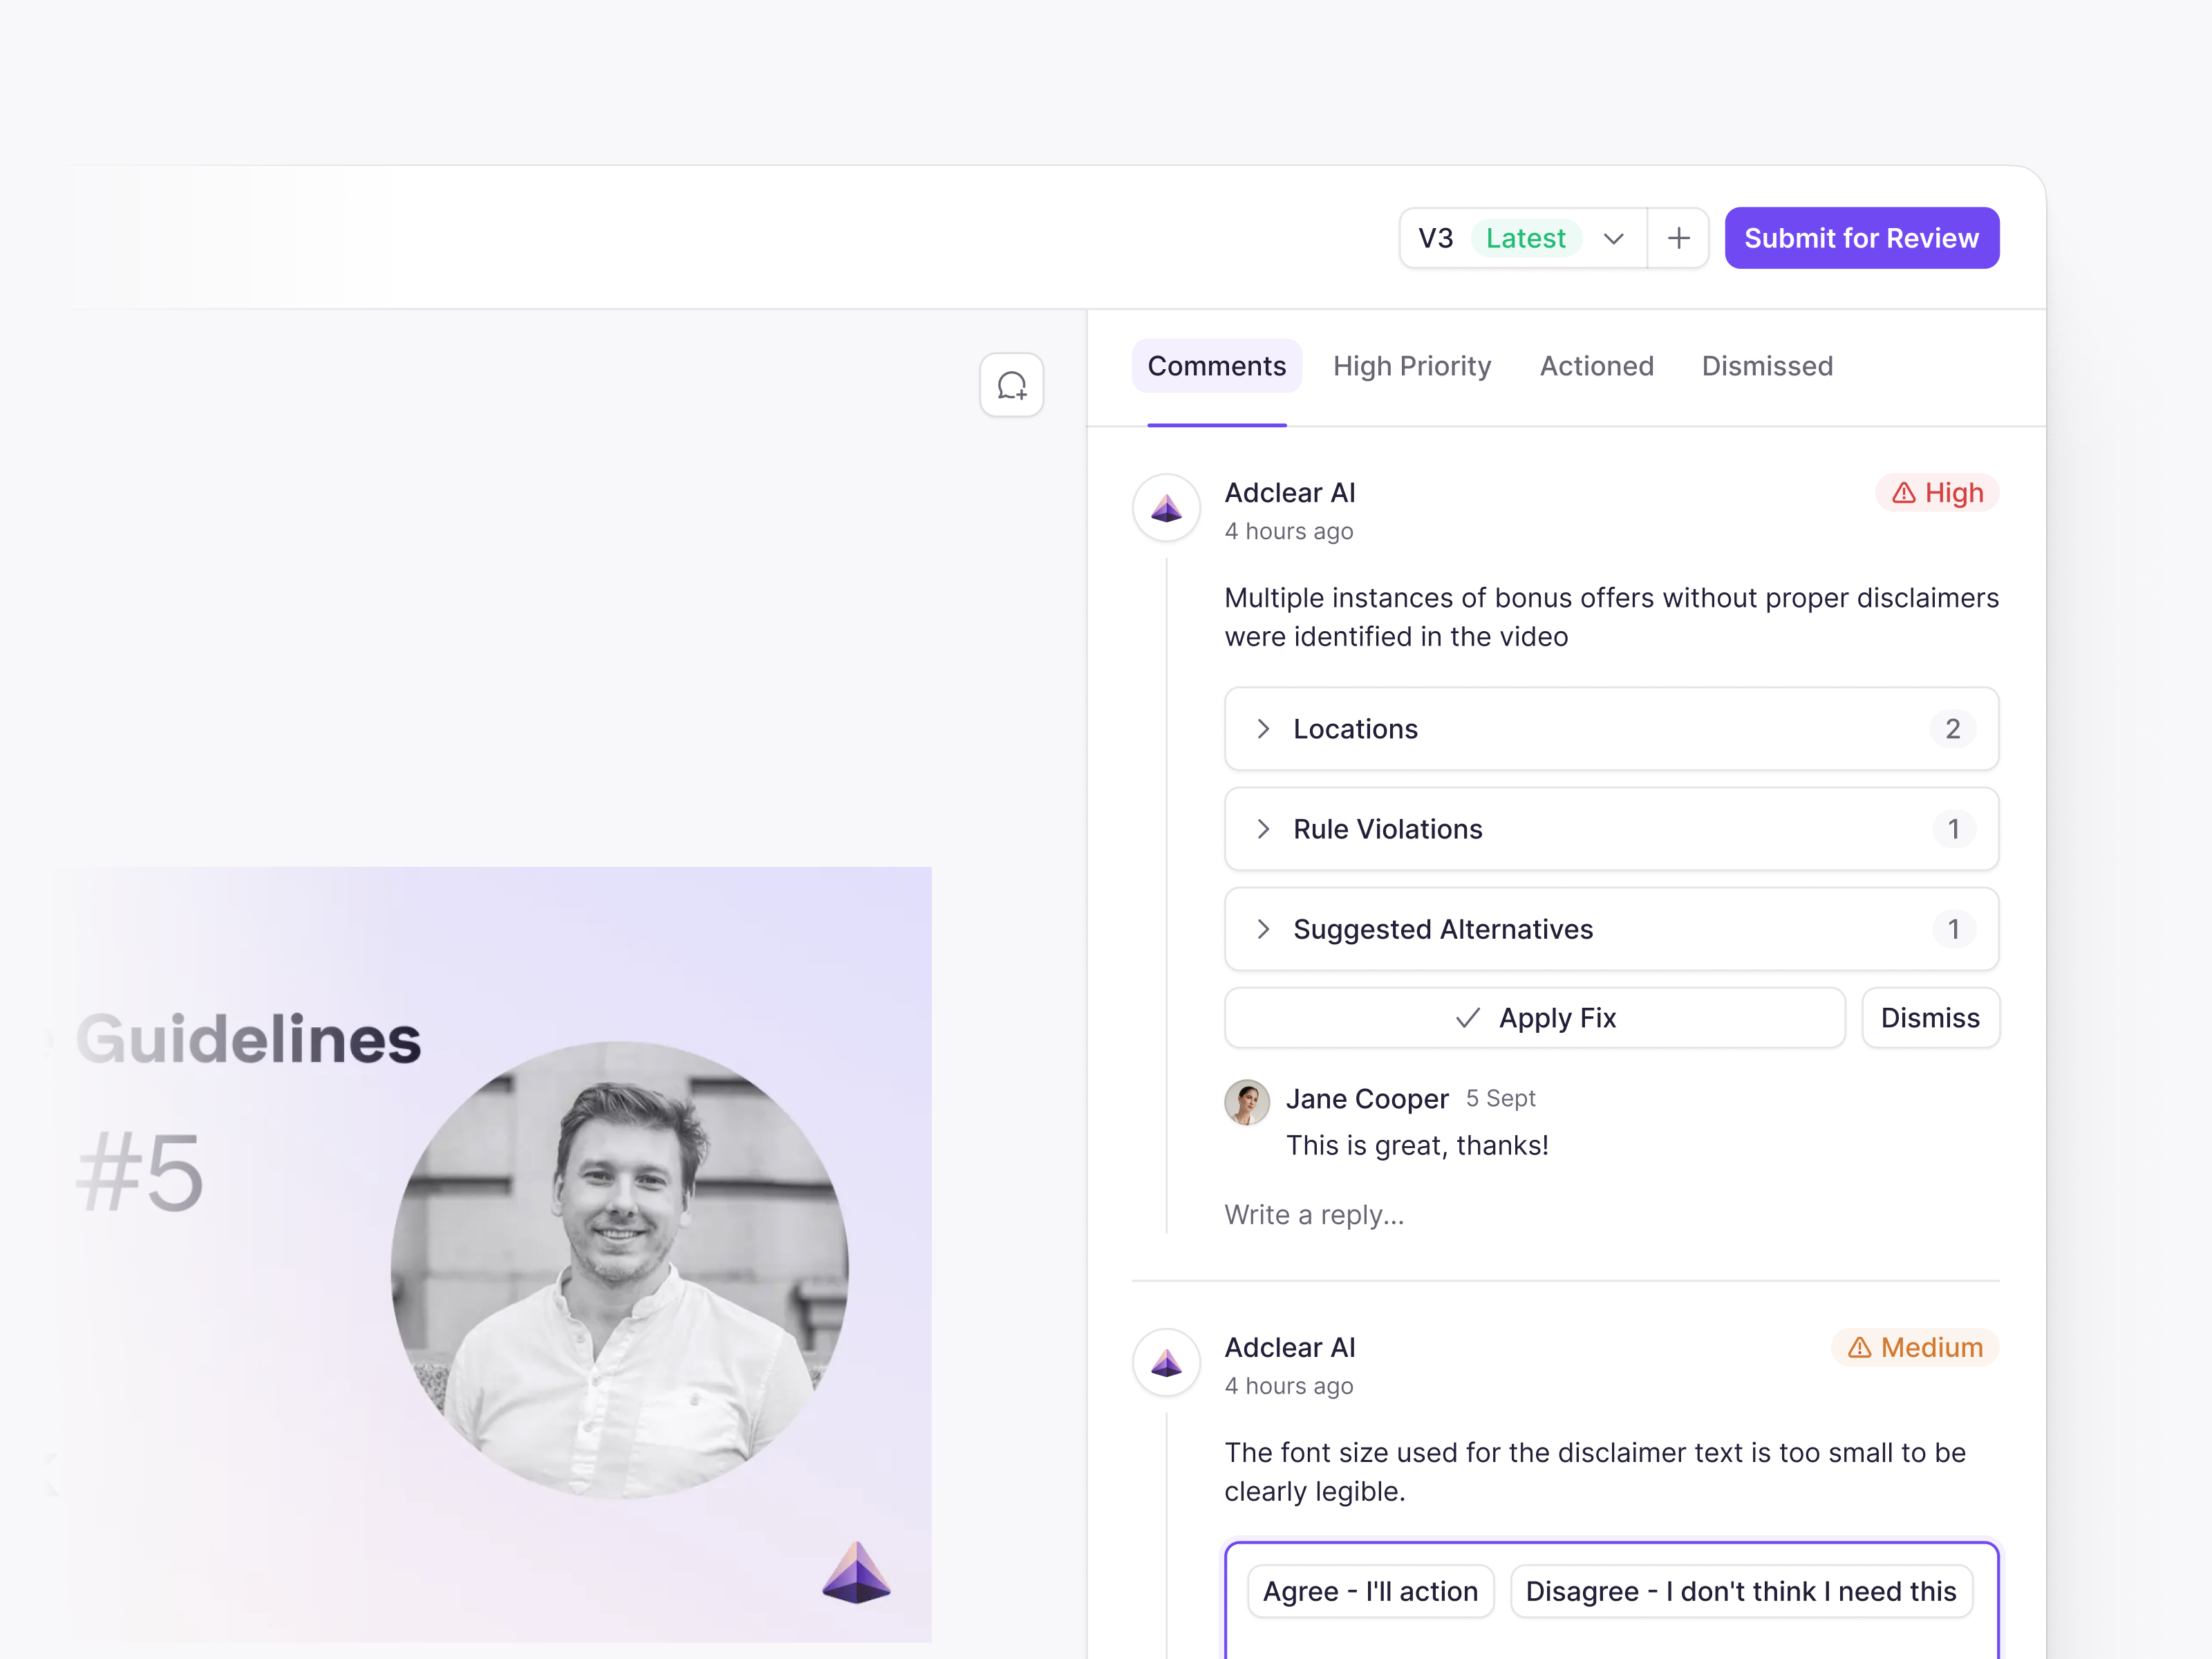Switch to the High Priority tab
The width and height of the screenshot is (2212, 1659).
coord(1411,366)
